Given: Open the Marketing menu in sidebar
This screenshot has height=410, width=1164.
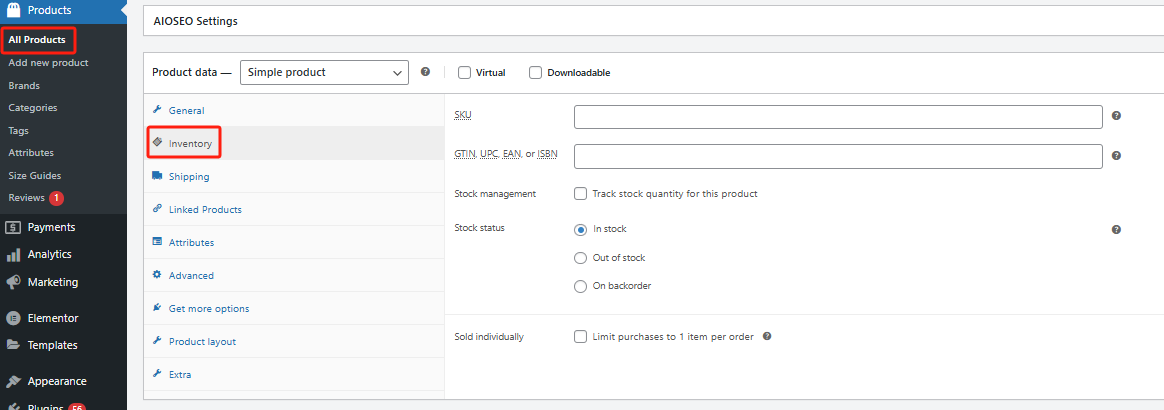Looking at the screenshot, I should [52, 282].
